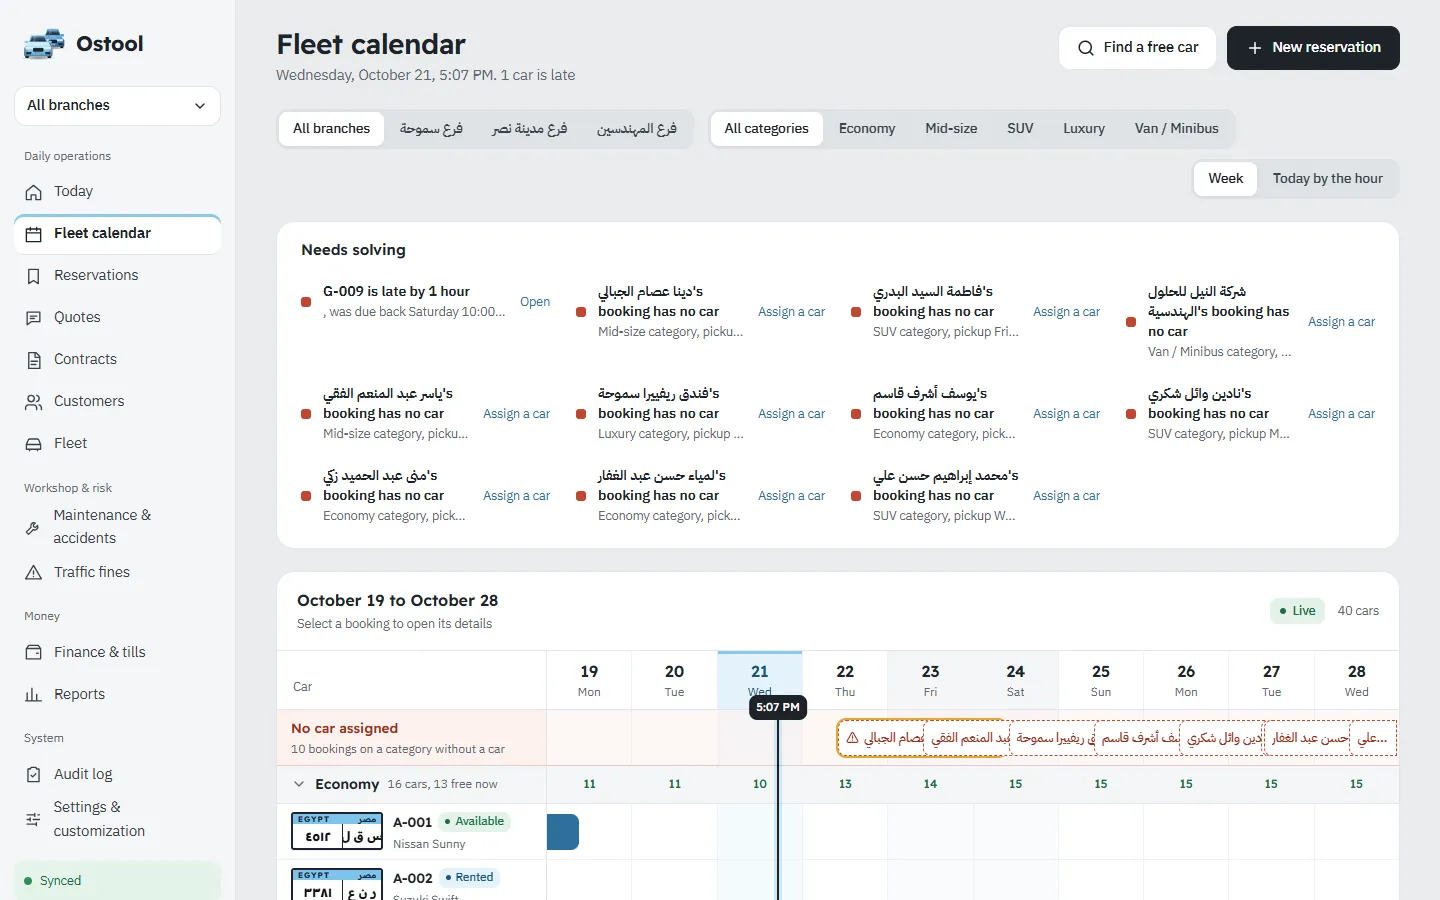The height and width of the screenshot is (900, 1440).
Task: Open the Live status indicator
Action: pyautogui.click(x=1297, y=611)
